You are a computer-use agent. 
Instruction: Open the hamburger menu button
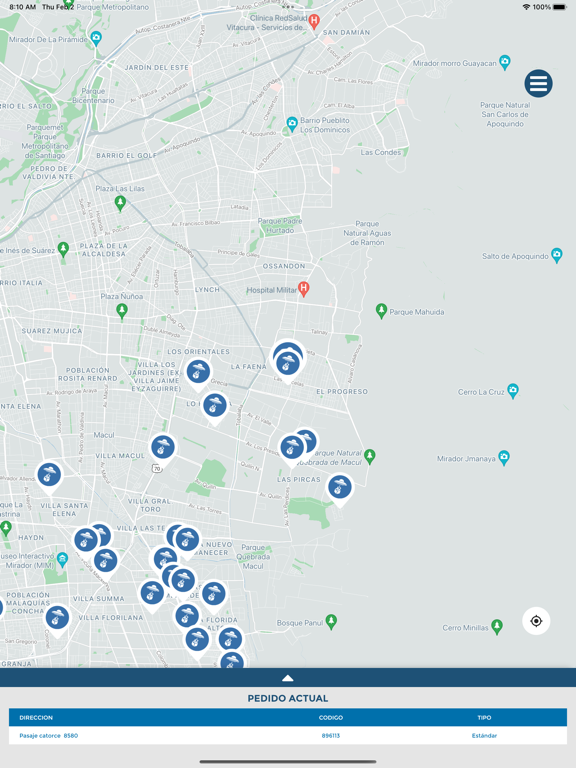(538, 83)
